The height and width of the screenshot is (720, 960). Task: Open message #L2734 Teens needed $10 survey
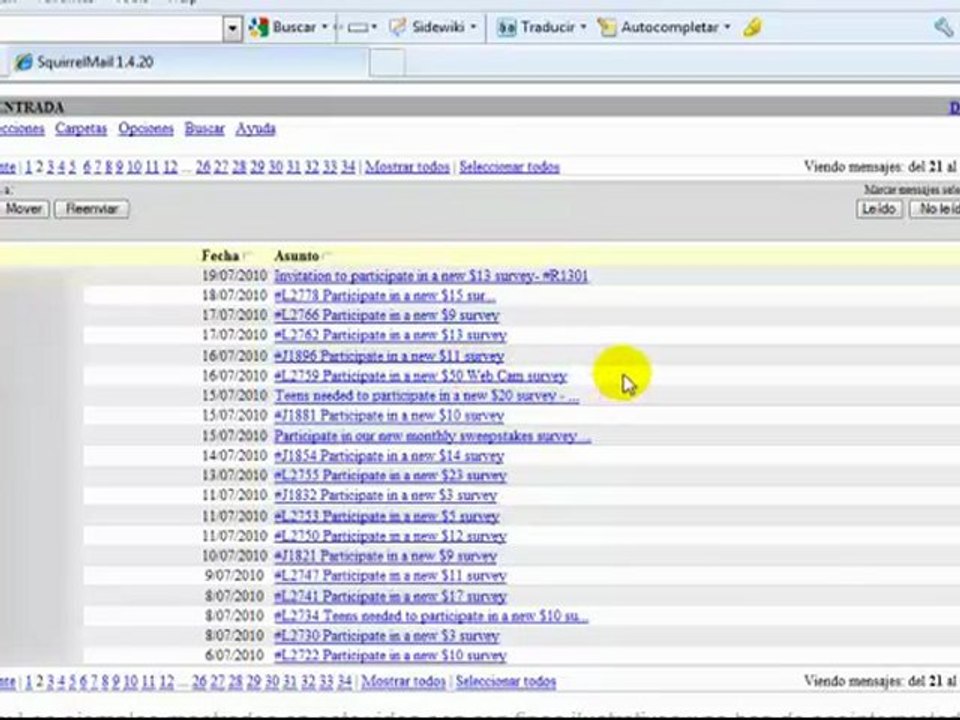point(431,616)
